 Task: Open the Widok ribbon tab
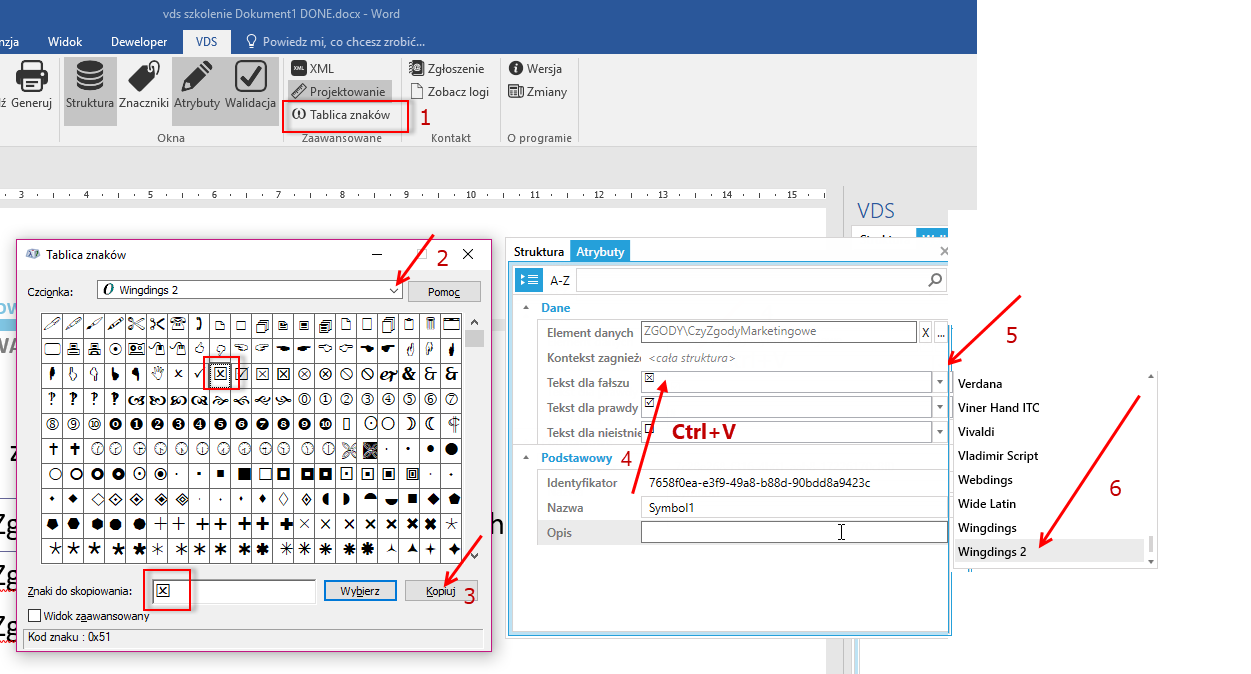(65, 42)
